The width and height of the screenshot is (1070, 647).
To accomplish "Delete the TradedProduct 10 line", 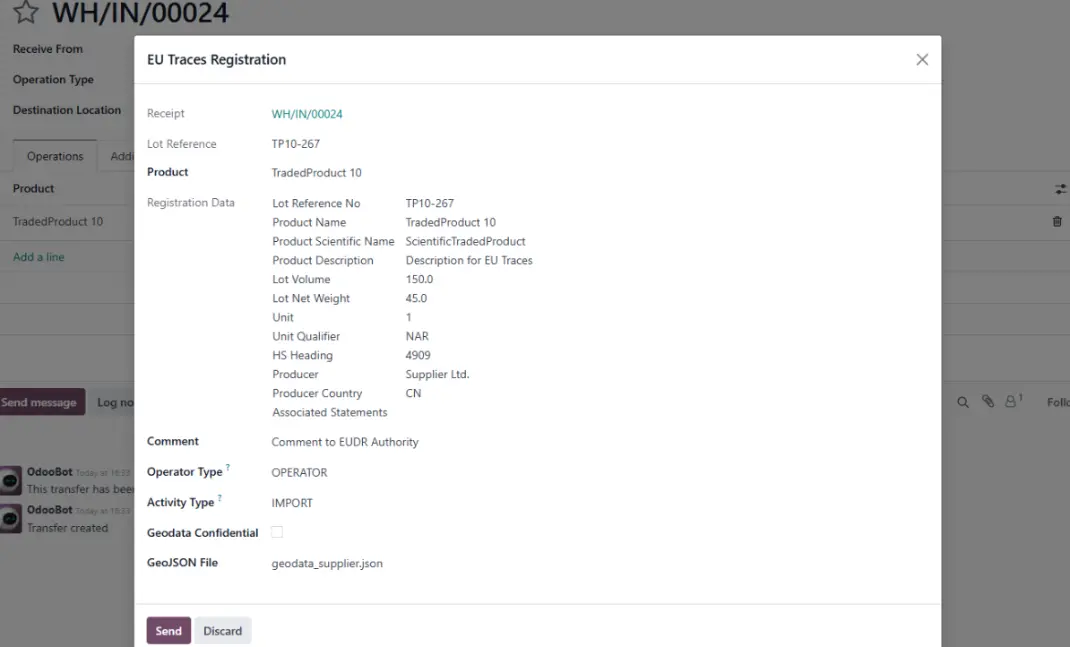I will (x=1057, y=222).
